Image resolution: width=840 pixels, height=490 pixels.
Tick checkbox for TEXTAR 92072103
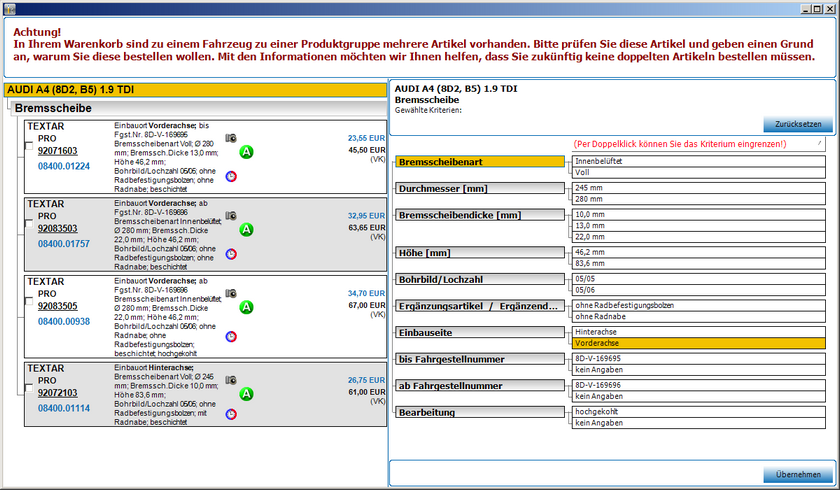[x=29, y=388]
